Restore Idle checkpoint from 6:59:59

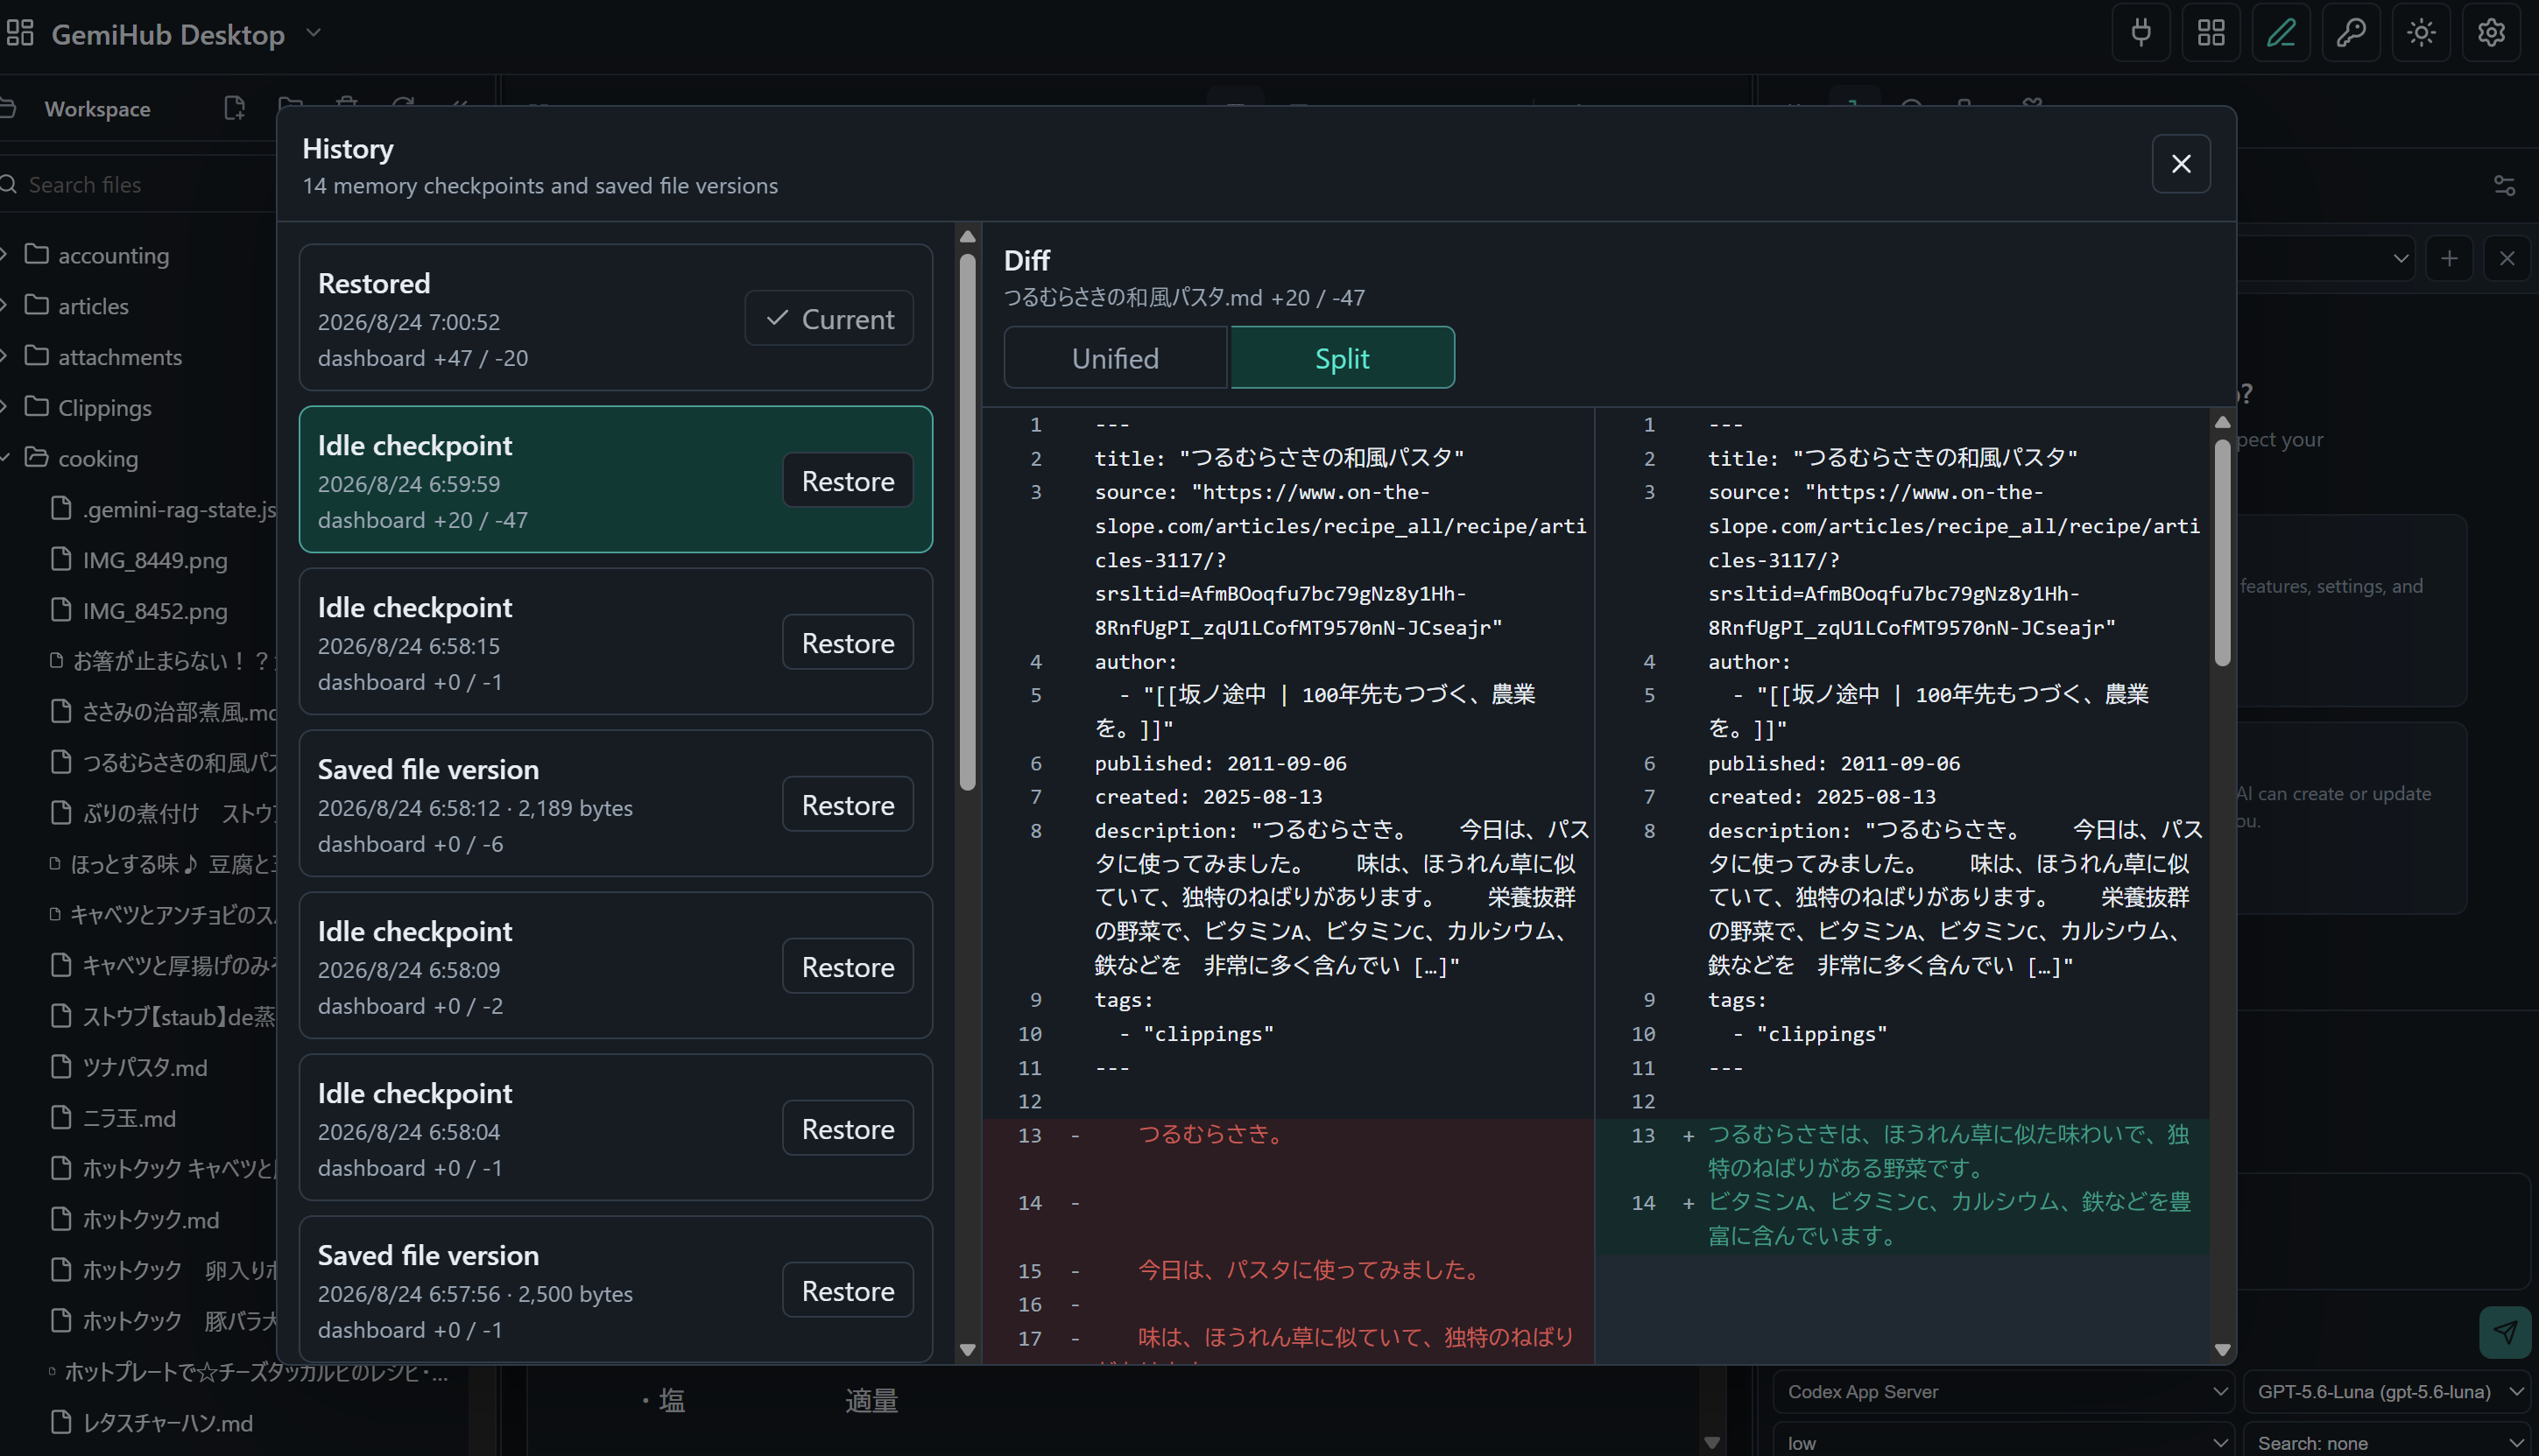[848, 481]
